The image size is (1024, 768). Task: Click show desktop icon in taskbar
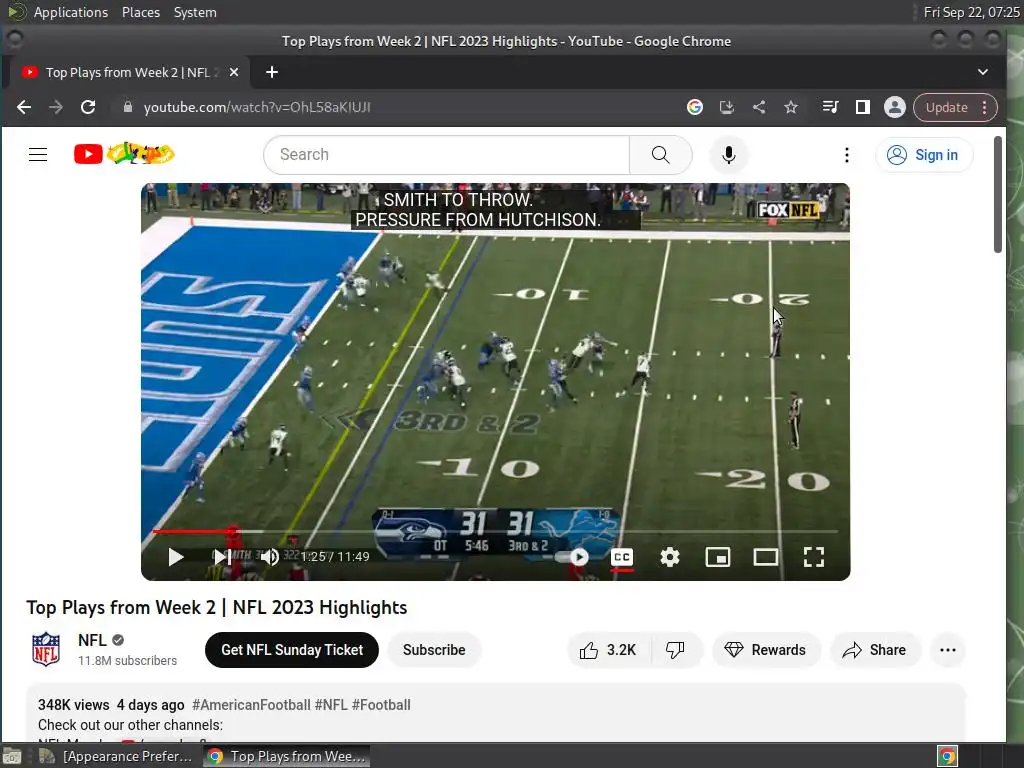coord(12,756)
